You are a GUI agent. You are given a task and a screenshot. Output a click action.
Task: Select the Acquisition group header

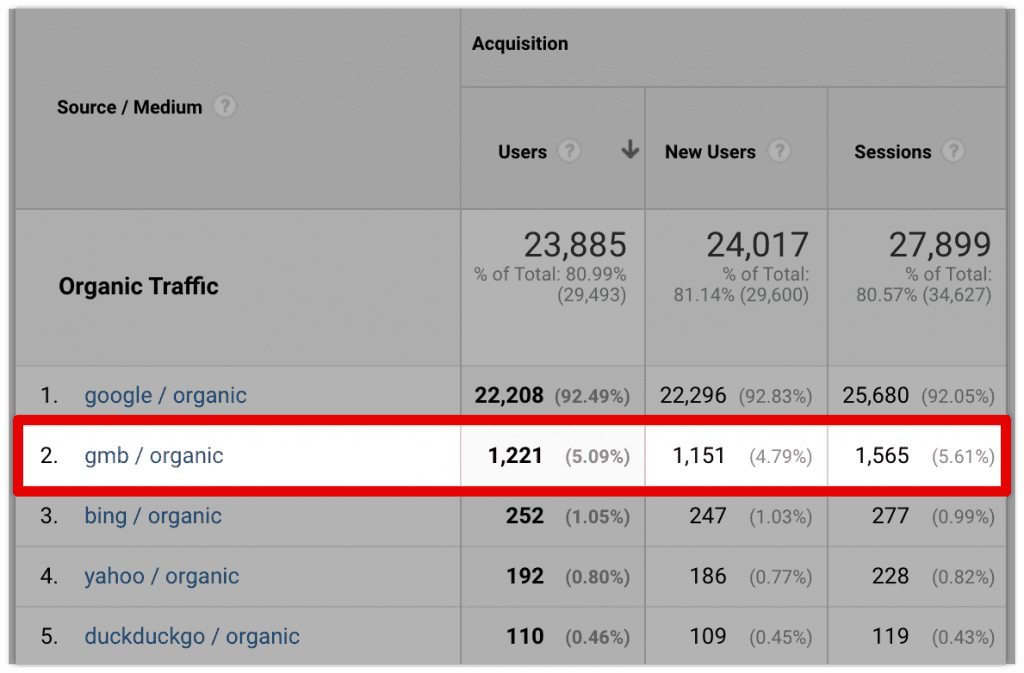pos(520,44)
